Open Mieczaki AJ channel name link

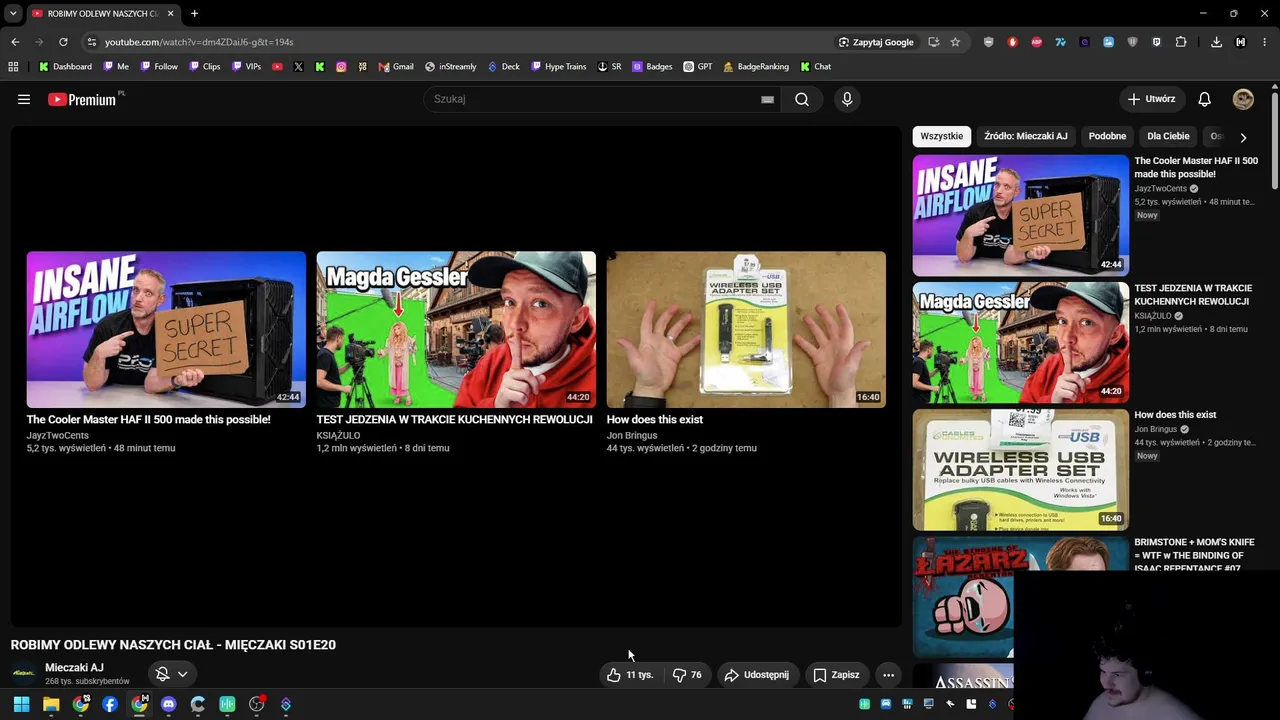(x=74, y=668)
